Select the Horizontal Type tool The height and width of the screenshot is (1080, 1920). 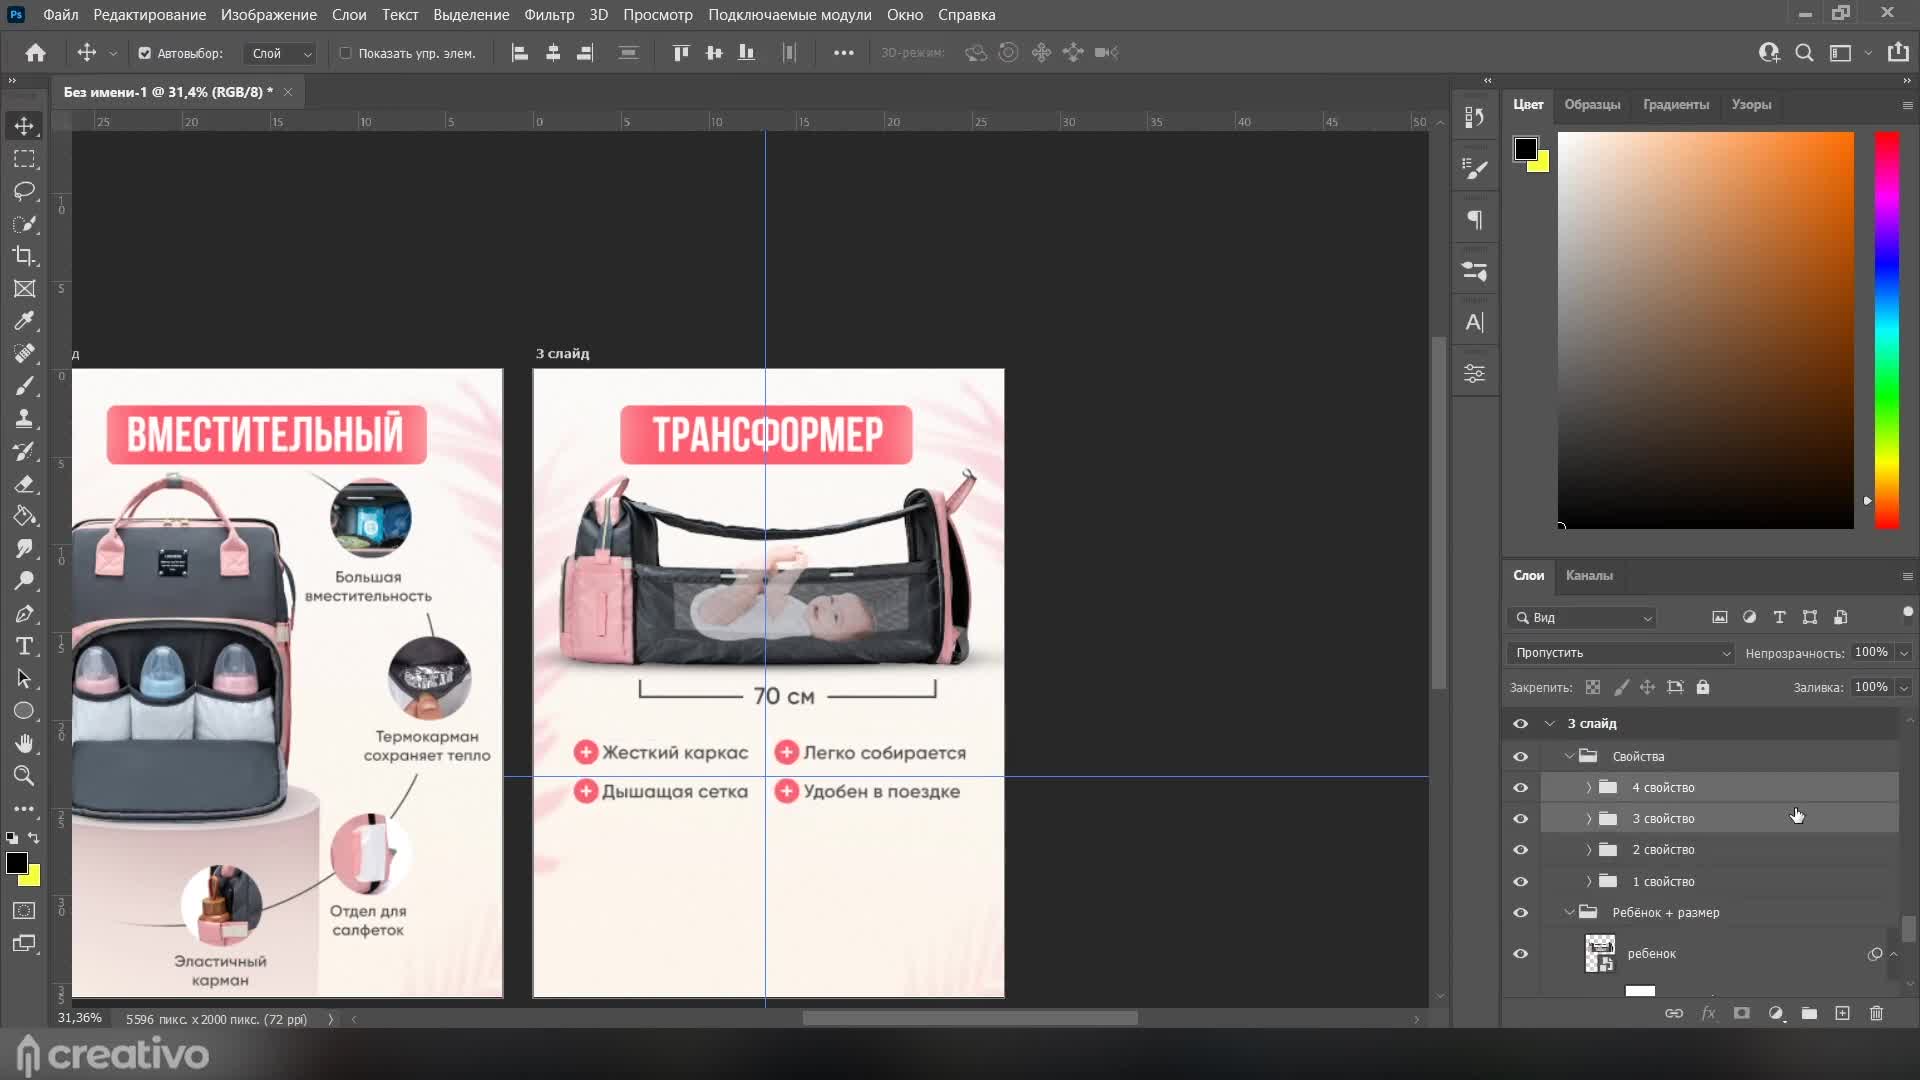pos(25,646)
